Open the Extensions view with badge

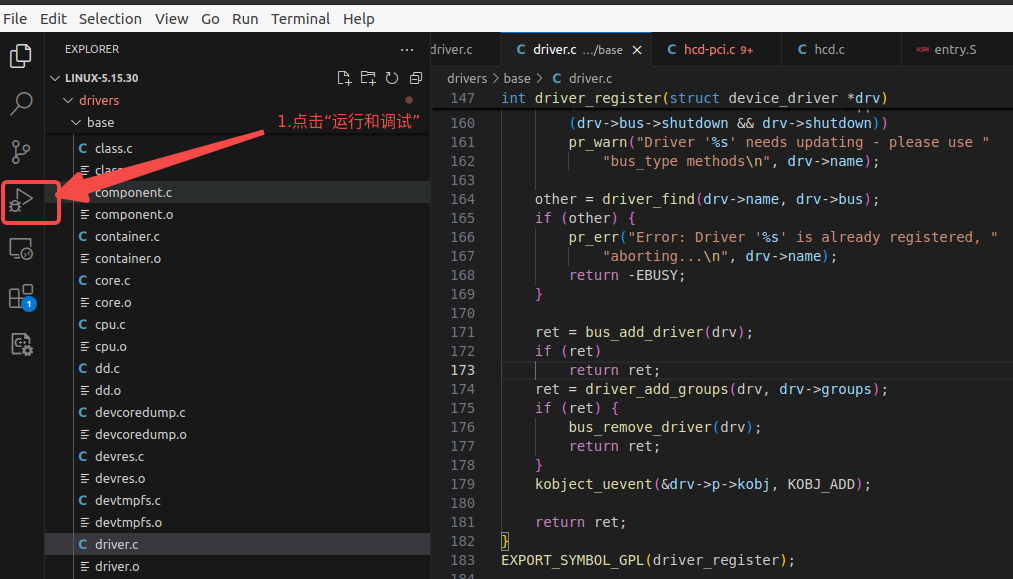click(22, 297)
